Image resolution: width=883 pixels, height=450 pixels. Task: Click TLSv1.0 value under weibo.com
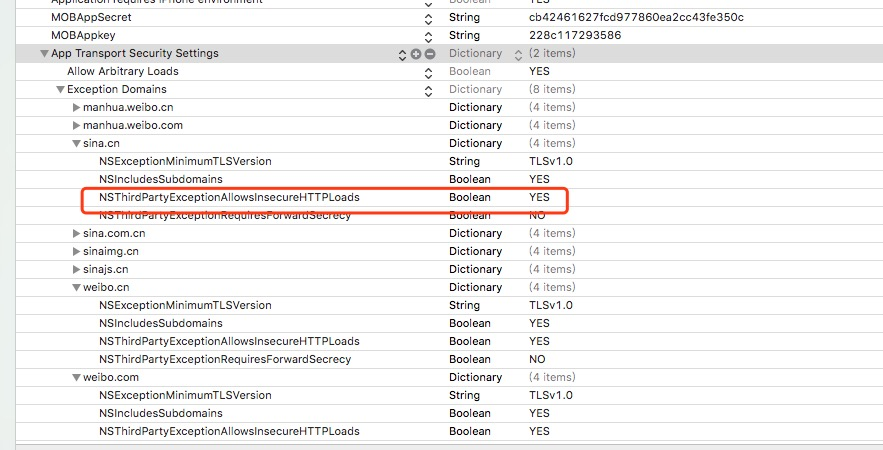point(550,396)
